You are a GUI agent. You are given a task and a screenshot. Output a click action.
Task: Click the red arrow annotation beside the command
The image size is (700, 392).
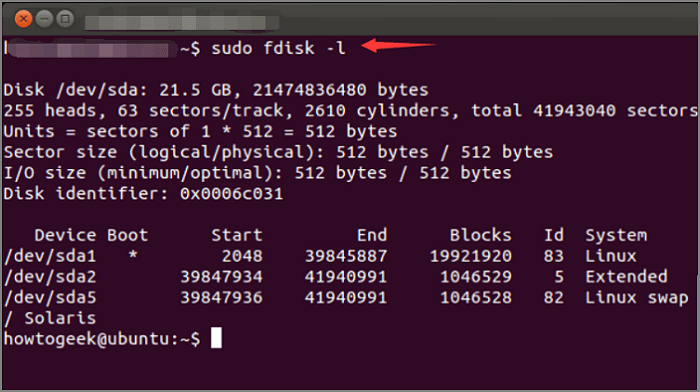398,45
